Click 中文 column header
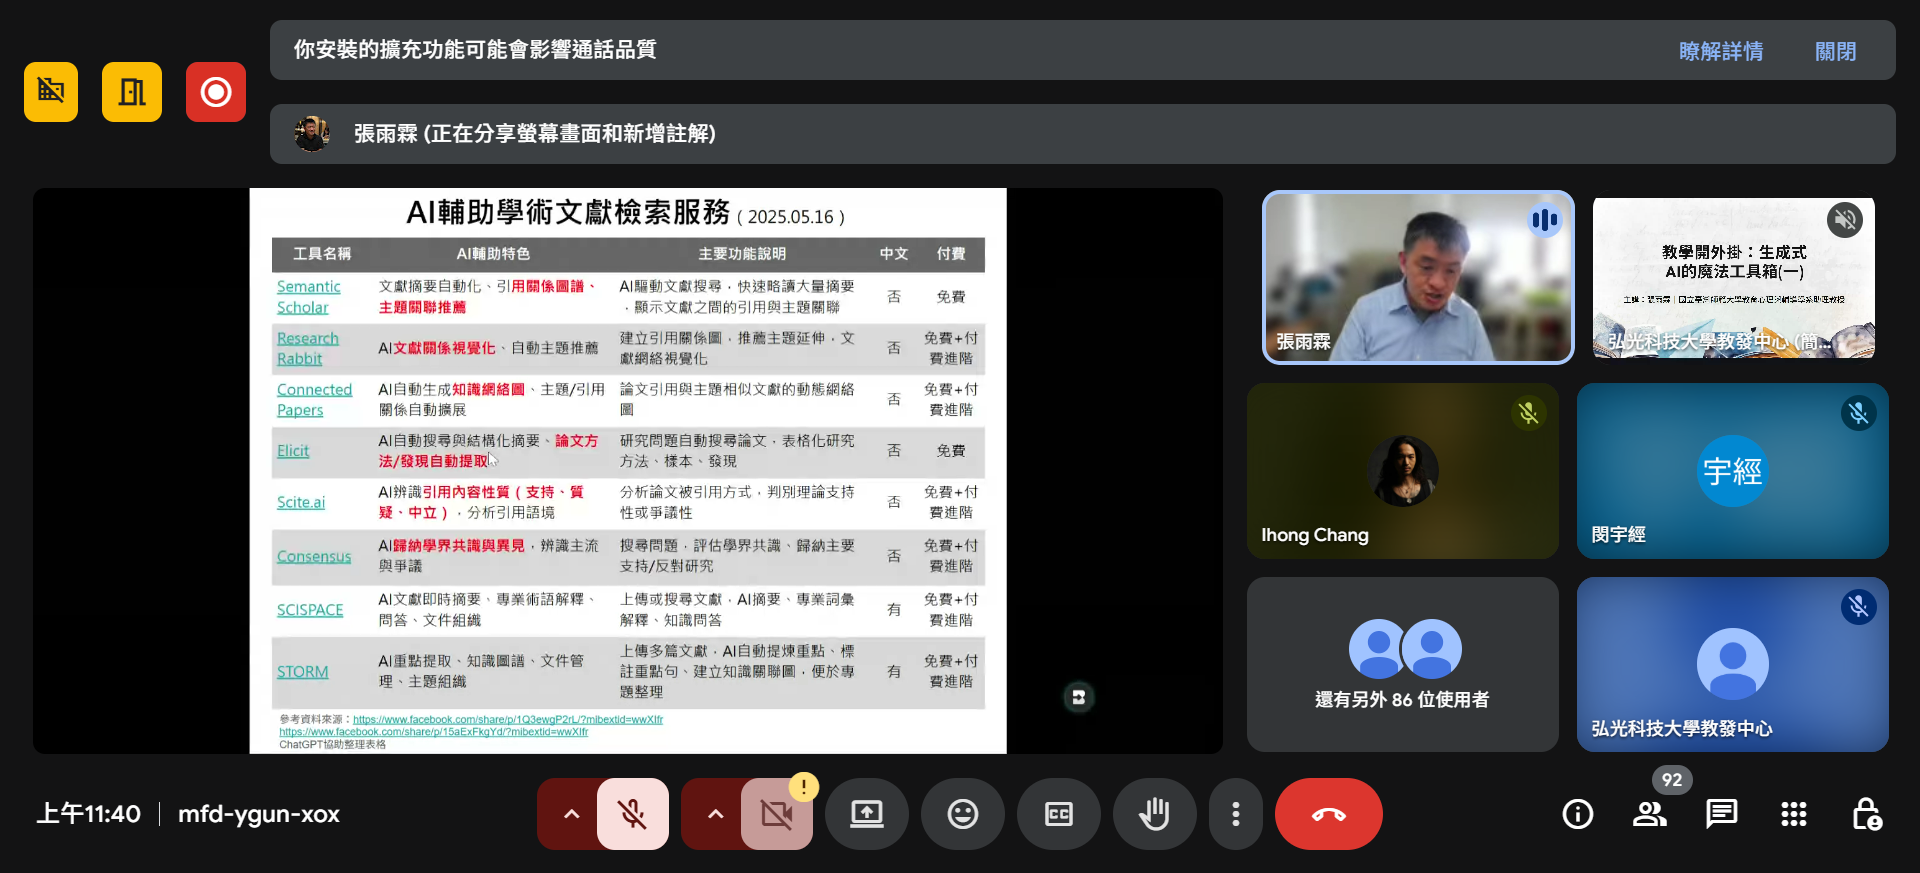The height and width of the screenshot is (873, 1920). click(x=894, y=254)
